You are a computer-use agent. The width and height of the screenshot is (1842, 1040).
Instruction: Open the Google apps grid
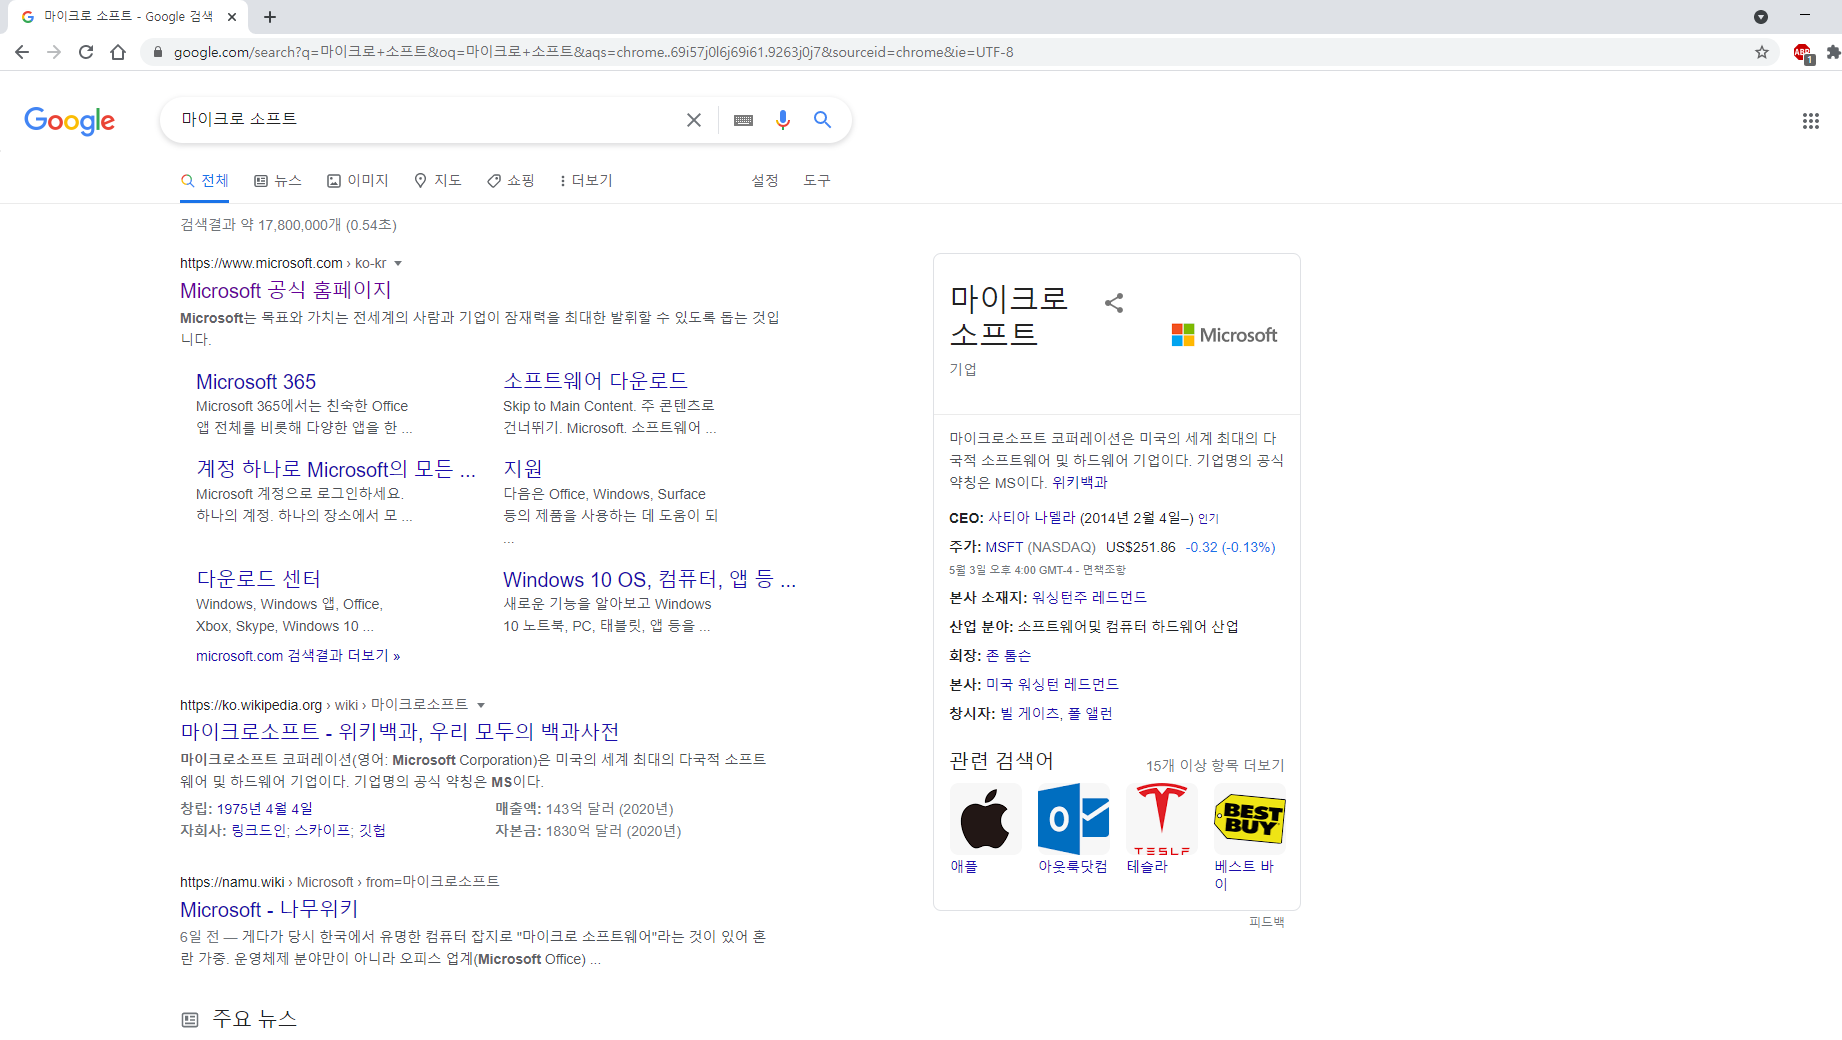[1811, 121]
